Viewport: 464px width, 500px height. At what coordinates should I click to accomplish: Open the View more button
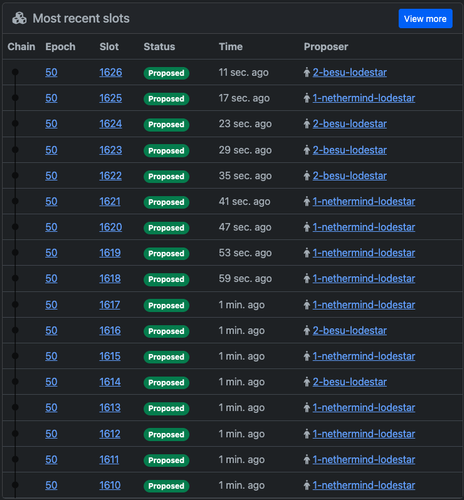(x=425, y=19)
